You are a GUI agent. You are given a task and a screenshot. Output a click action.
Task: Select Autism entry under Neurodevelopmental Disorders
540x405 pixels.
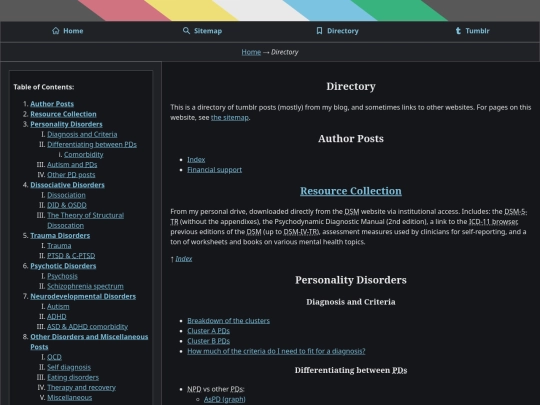[x=58, y=307]
